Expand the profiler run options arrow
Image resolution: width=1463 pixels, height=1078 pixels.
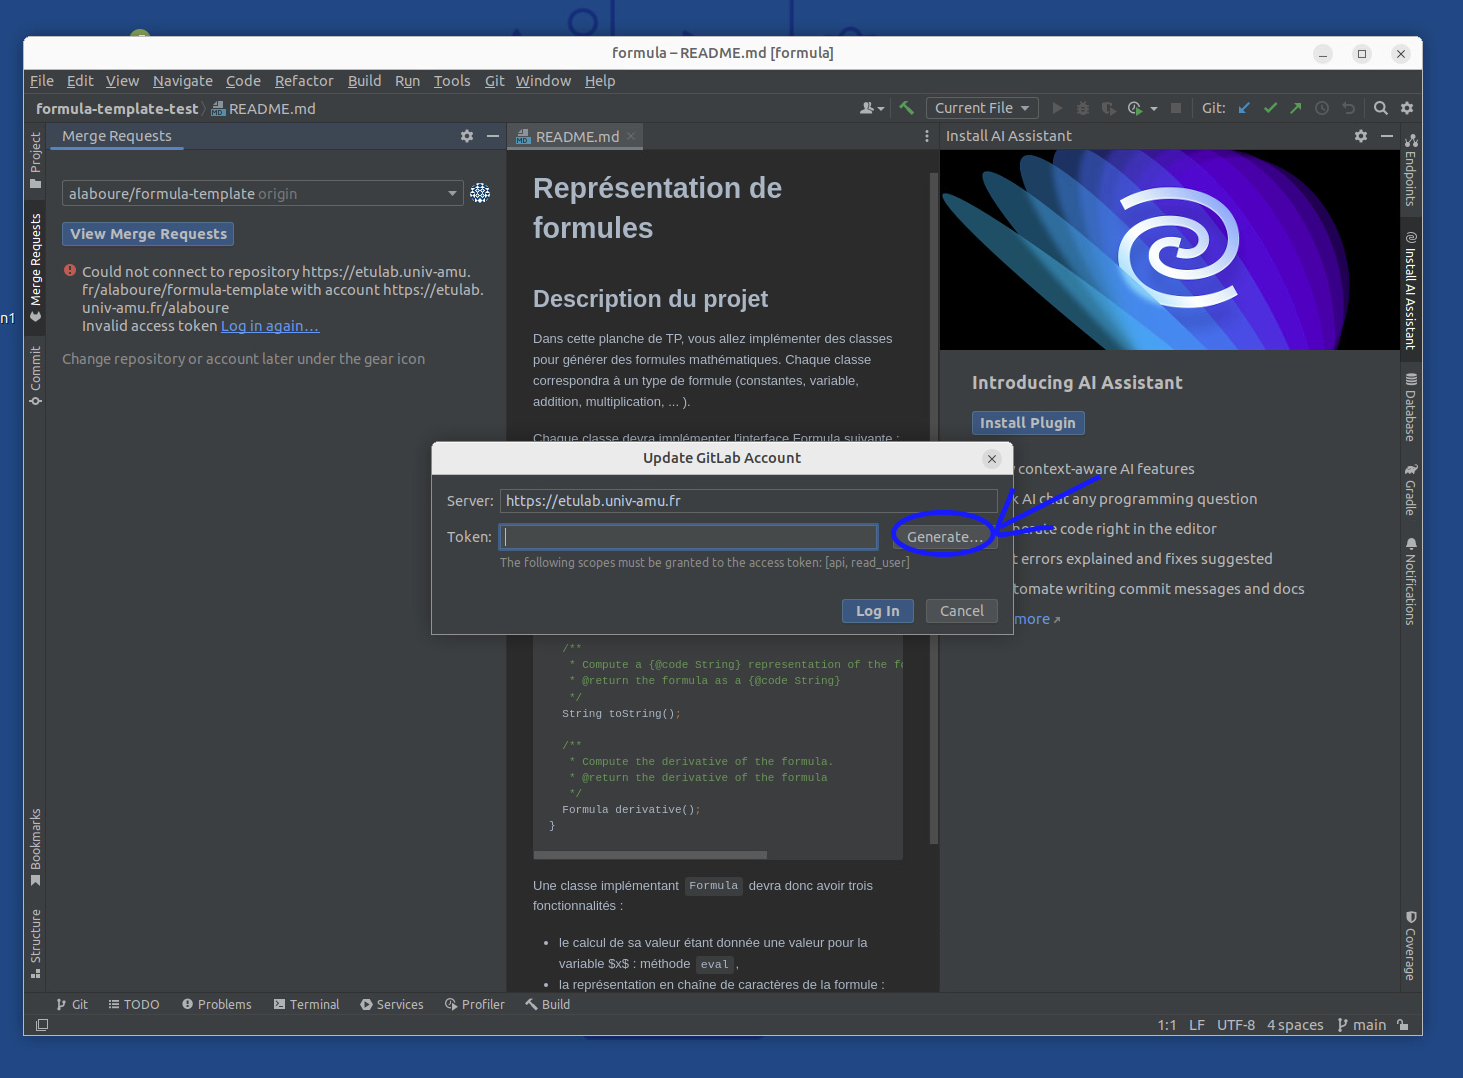[1154, 108]
